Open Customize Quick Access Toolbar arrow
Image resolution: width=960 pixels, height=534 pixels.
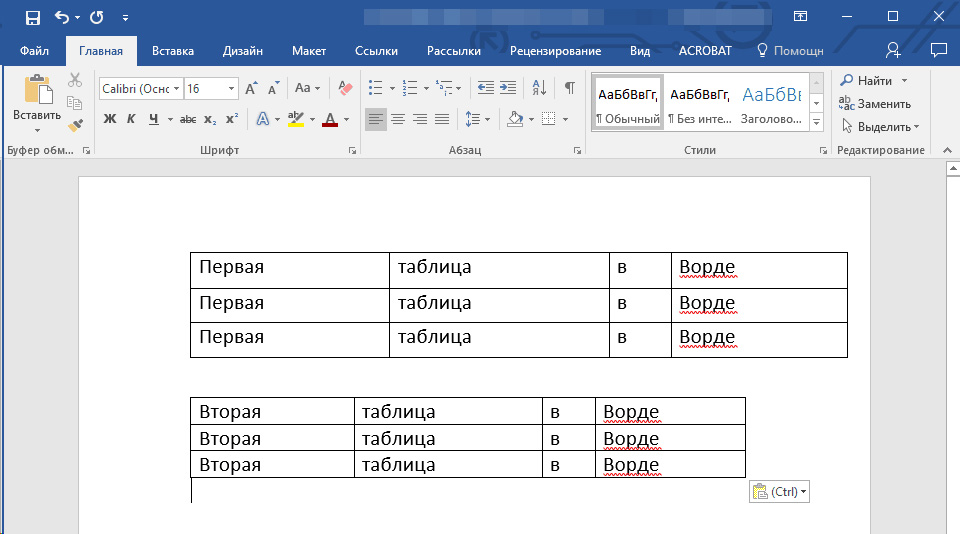pyautogui.click(x=125, y=18)
